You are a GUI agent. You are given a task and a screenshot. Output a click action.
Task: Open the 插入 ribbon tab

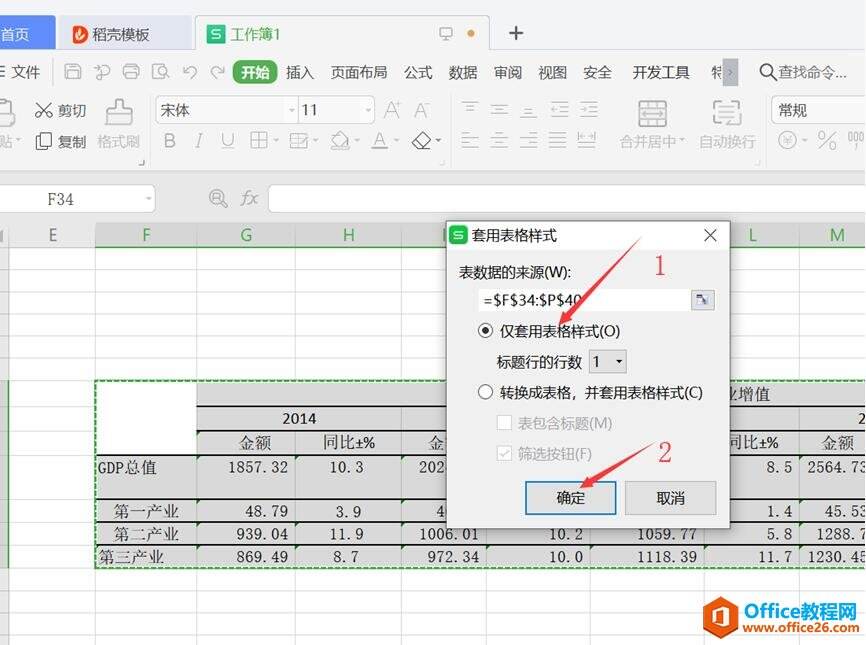click(300, 72)
